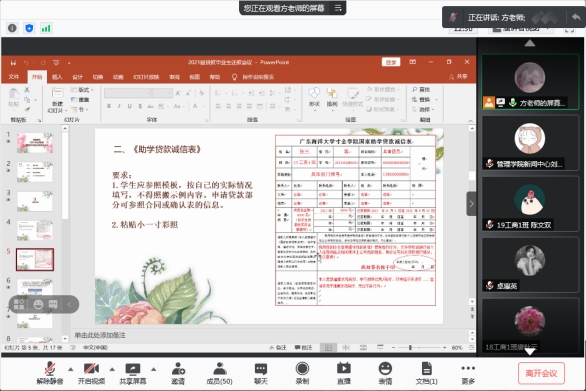Toggle Bold formatting in font group
Image resolution: width=586 pixels, height=391 pixels.
[x=109, y=106]
